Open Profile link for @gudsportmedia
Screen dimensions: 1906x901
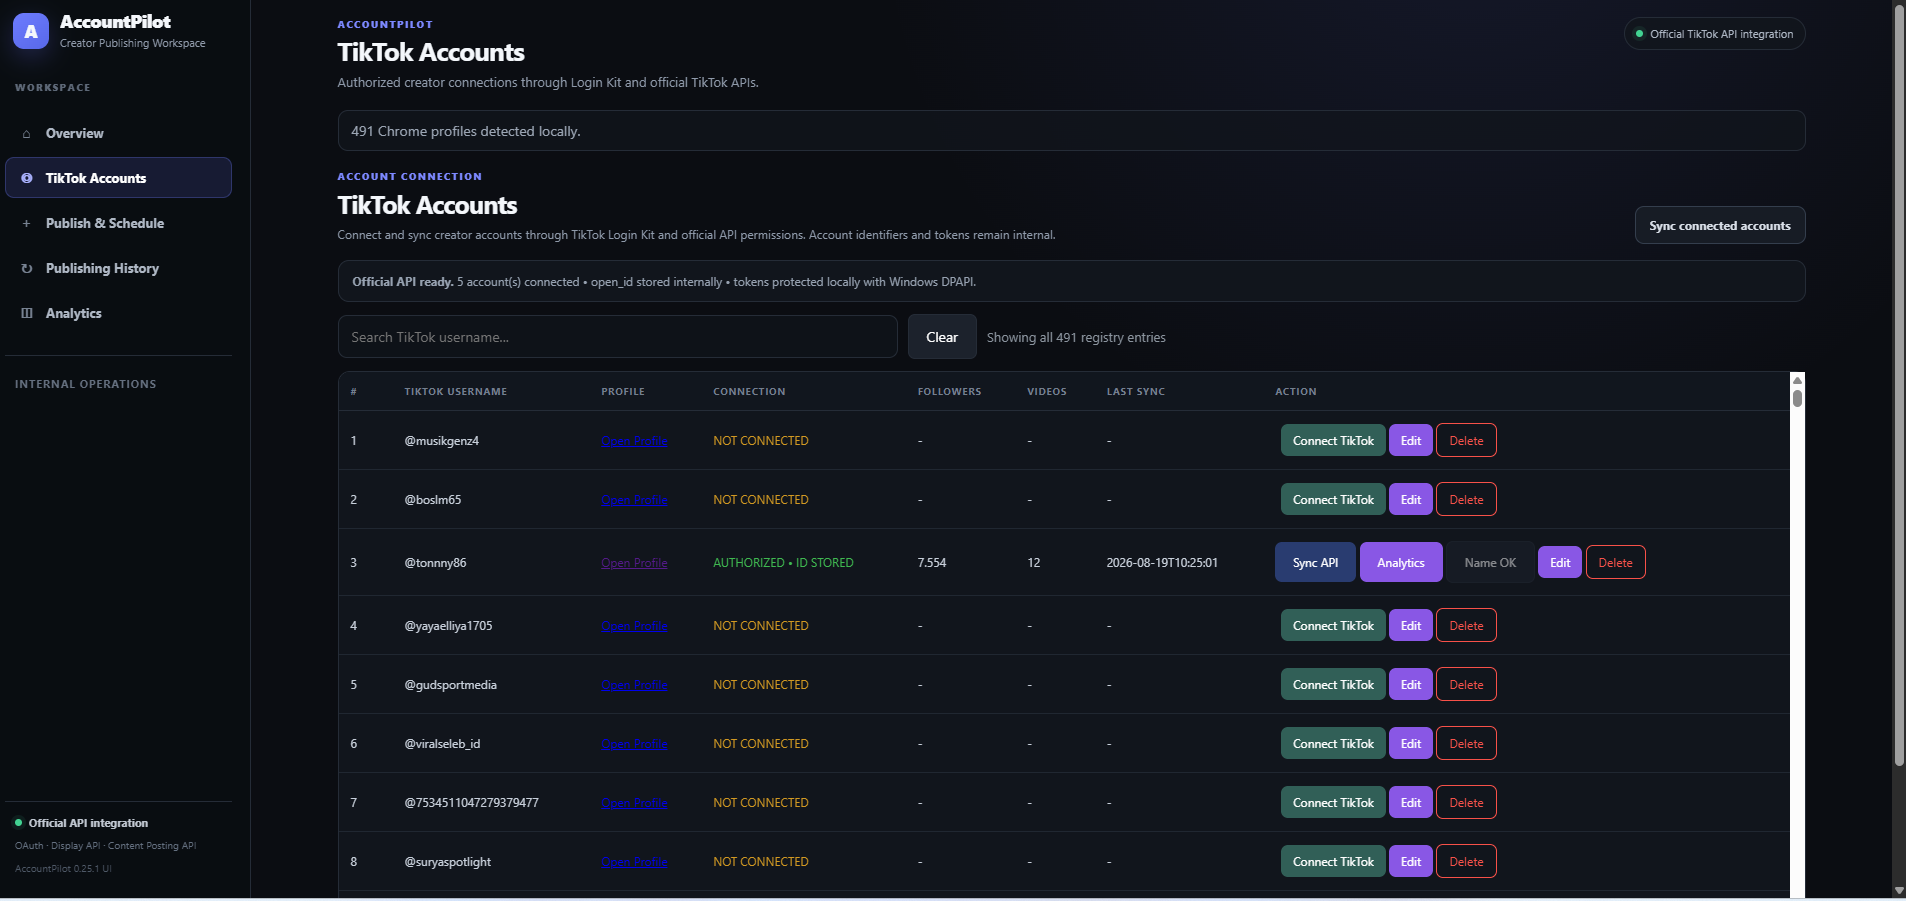(634, 685)
